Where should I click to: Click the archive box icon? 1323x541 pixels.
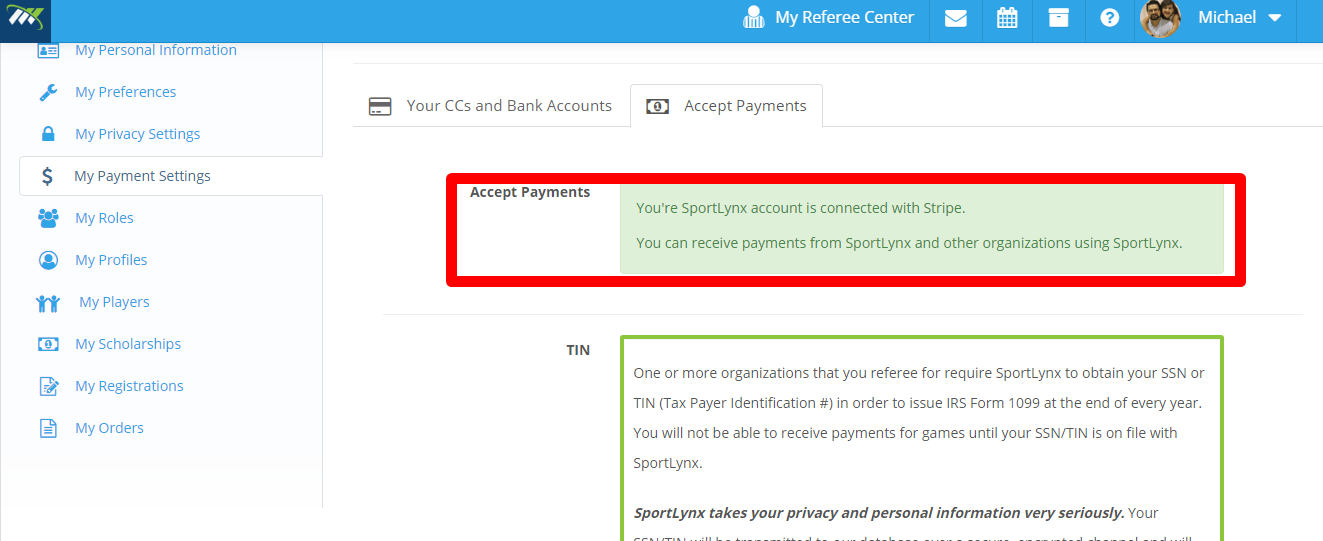1058,18
